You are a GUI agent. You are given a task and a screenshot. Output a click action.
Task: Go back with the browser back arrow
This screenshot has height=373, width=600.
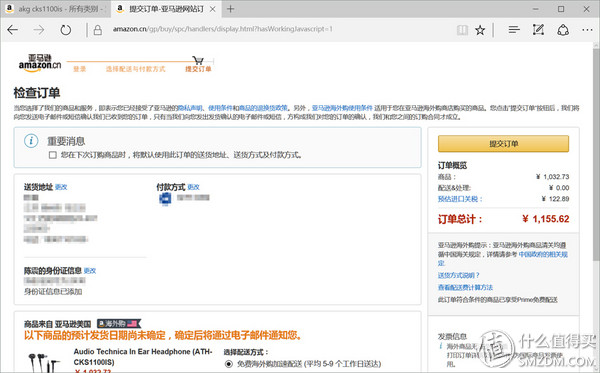(13, 30)
